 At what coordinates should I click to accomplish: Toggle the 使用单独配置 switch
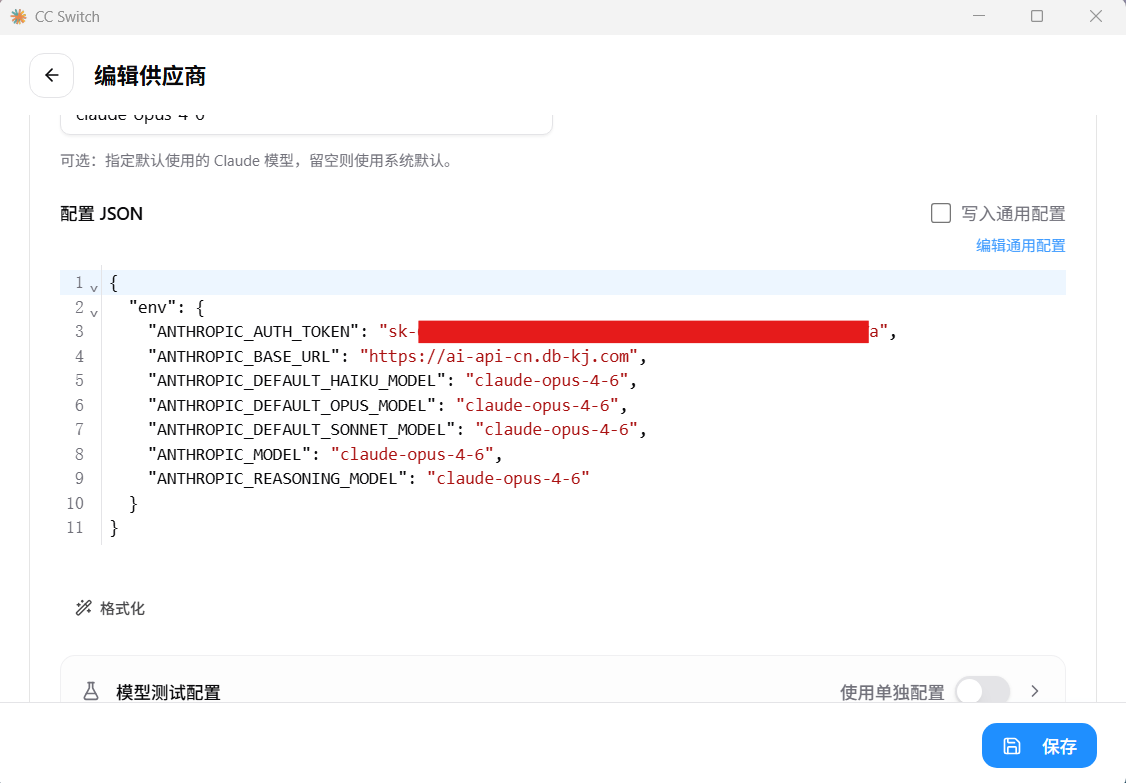point(982,691)
